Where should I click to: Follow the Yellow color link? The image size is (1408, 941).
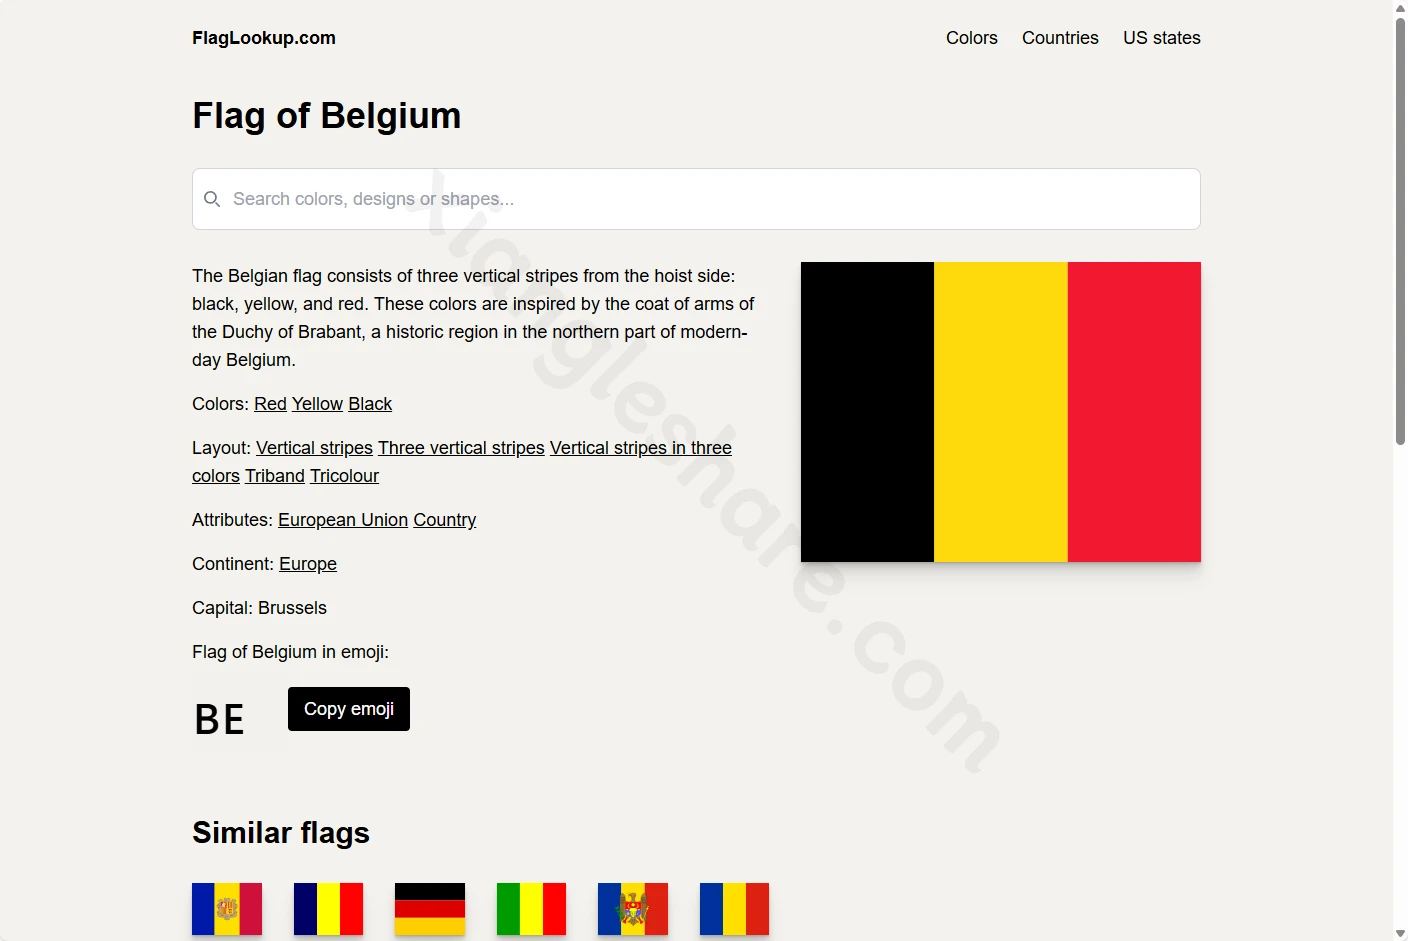point(317,404)
